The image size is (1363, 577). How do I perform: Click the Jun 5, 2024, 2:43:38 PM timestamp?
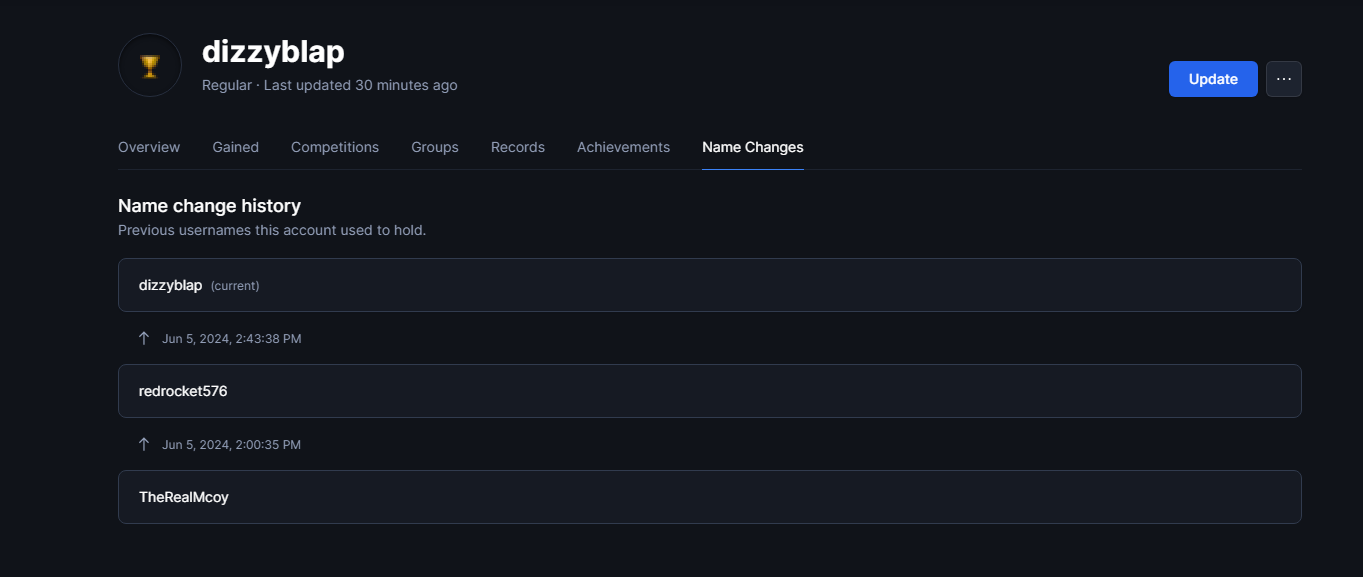[231, 339]
